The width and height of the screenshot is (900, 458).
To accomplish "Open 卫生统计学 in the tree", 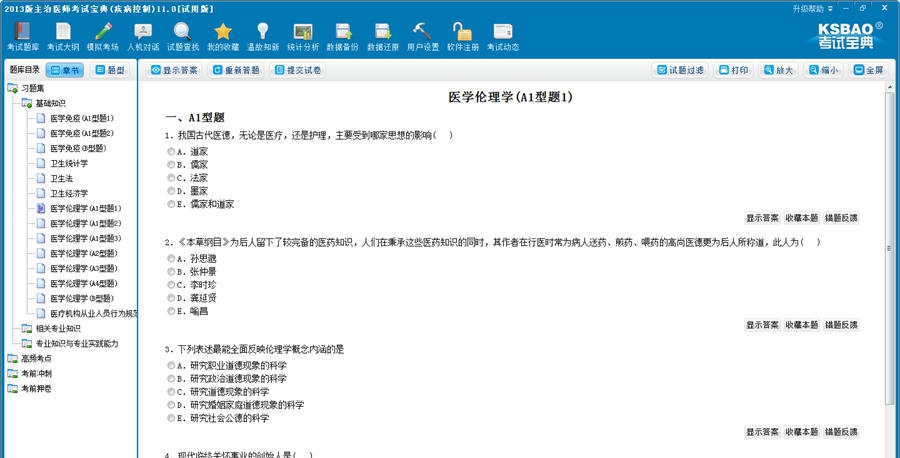I will [69, 163].
